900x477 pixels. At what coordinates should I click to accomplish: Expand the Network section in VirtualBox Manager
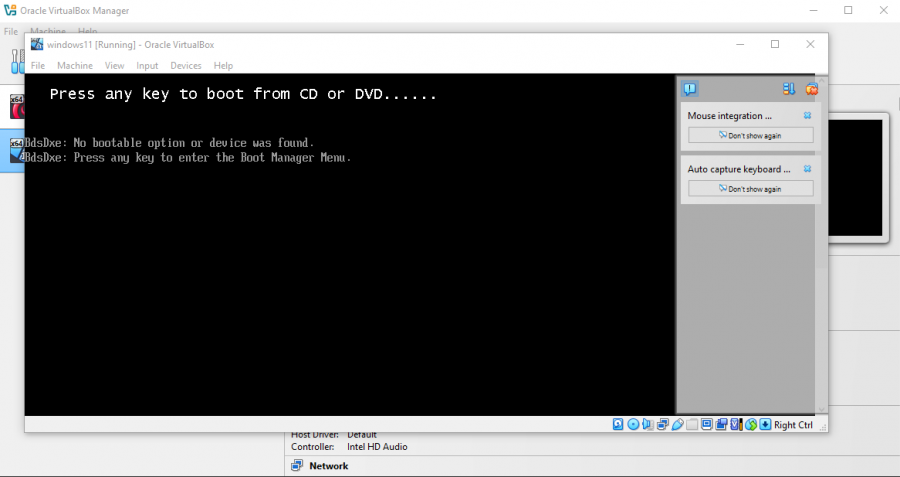point(328,466)
